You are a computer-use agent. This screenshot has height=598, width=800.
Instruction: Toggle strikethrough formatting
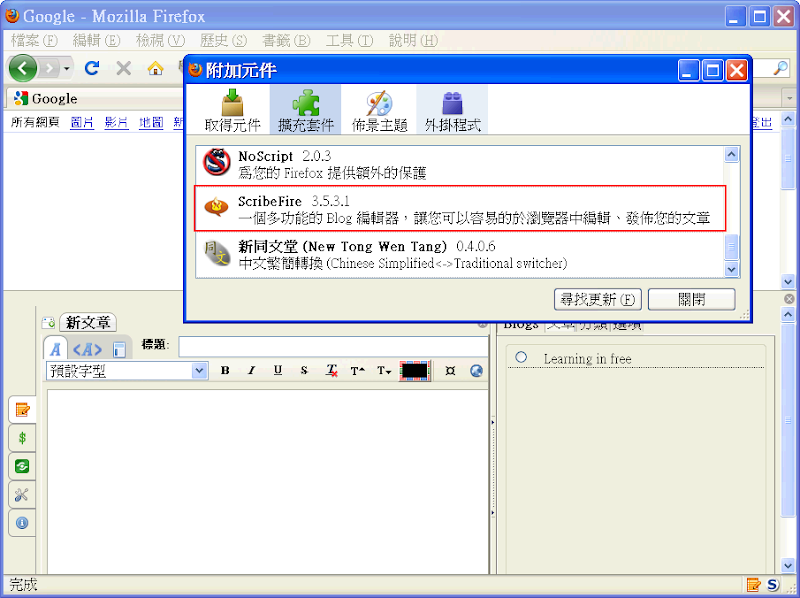point(304,371)
